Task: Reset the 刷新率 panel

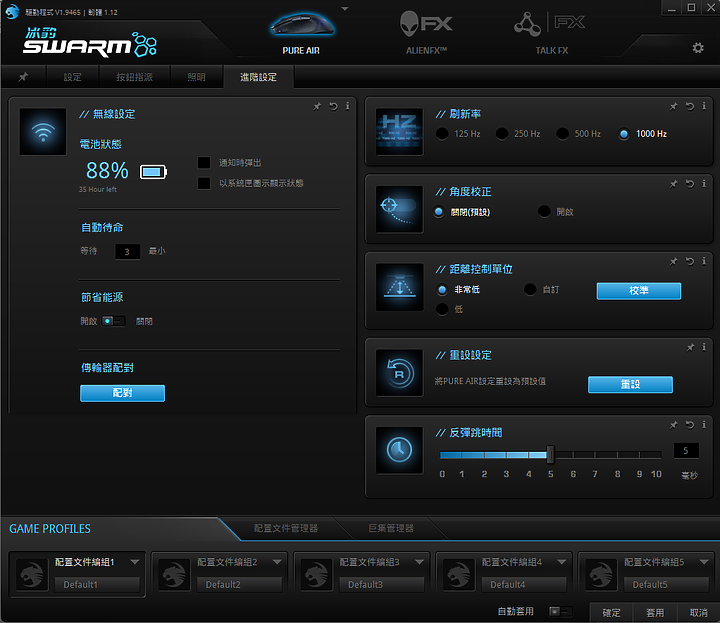Action: [x=690, y=107]
